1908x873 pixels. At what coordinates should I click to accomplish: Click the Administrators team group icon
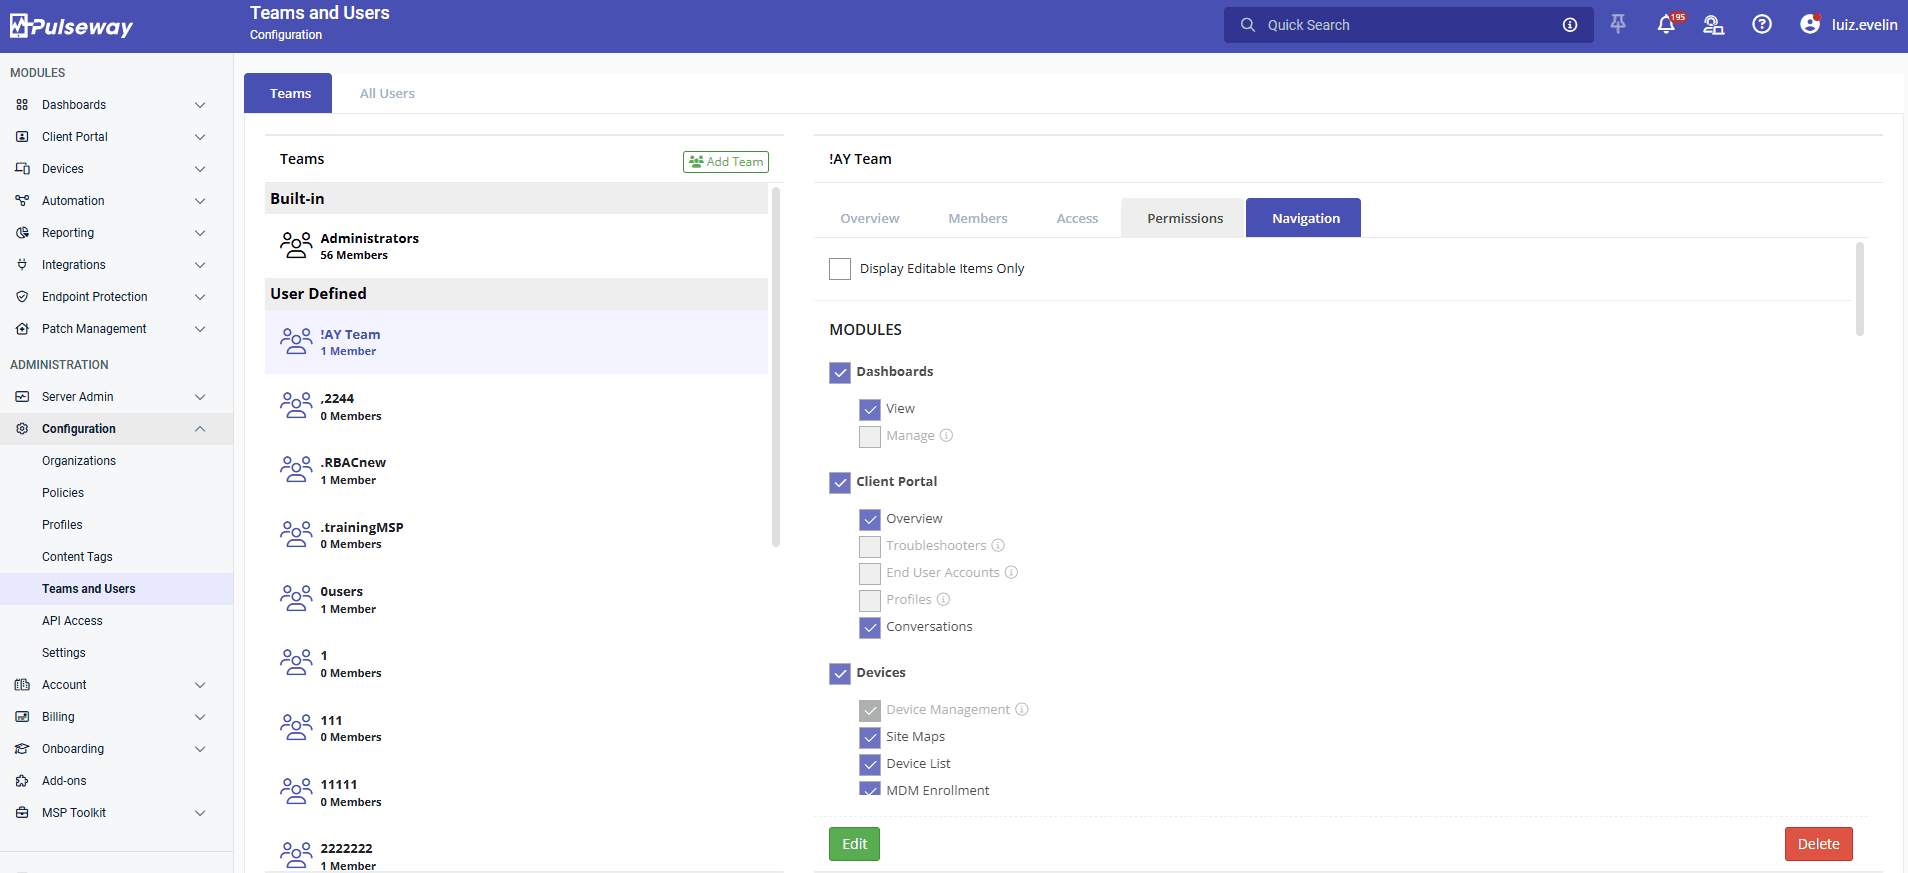[296, 246]
